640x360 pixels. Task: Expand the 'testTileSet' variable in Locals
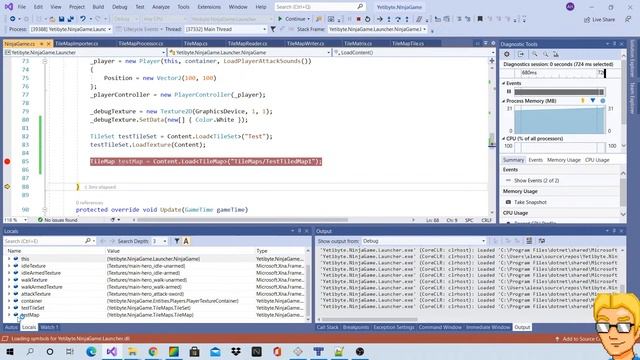tap(9, 308)
